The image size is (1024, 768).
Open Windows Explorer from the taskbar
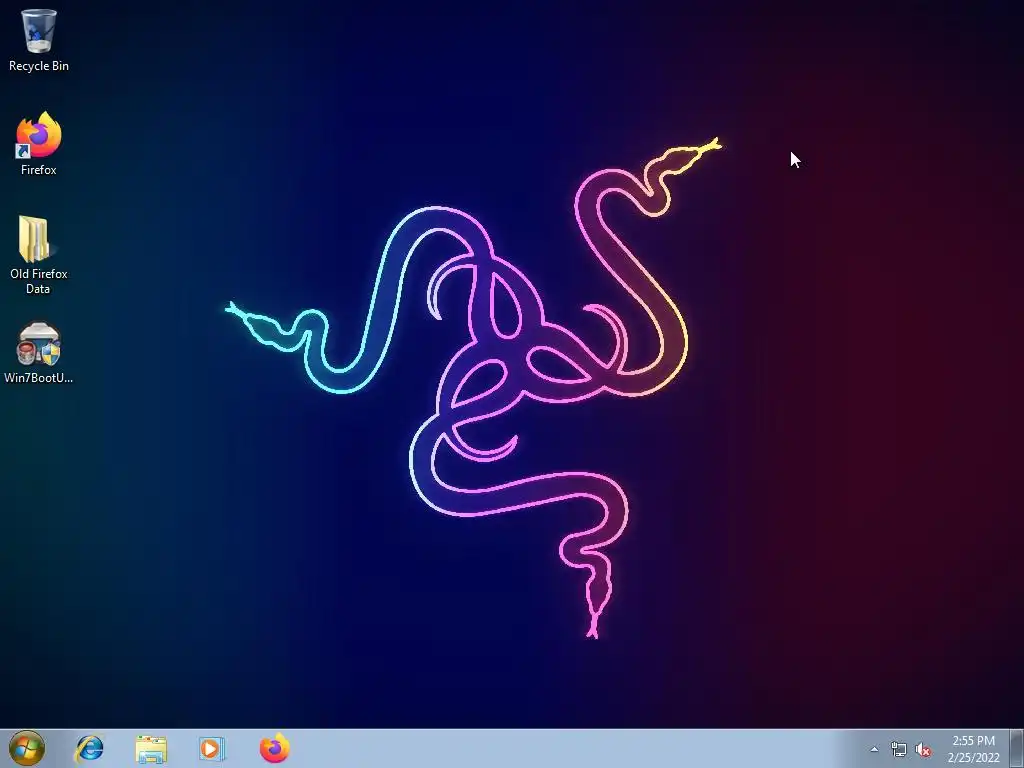[x=151, y=749]
